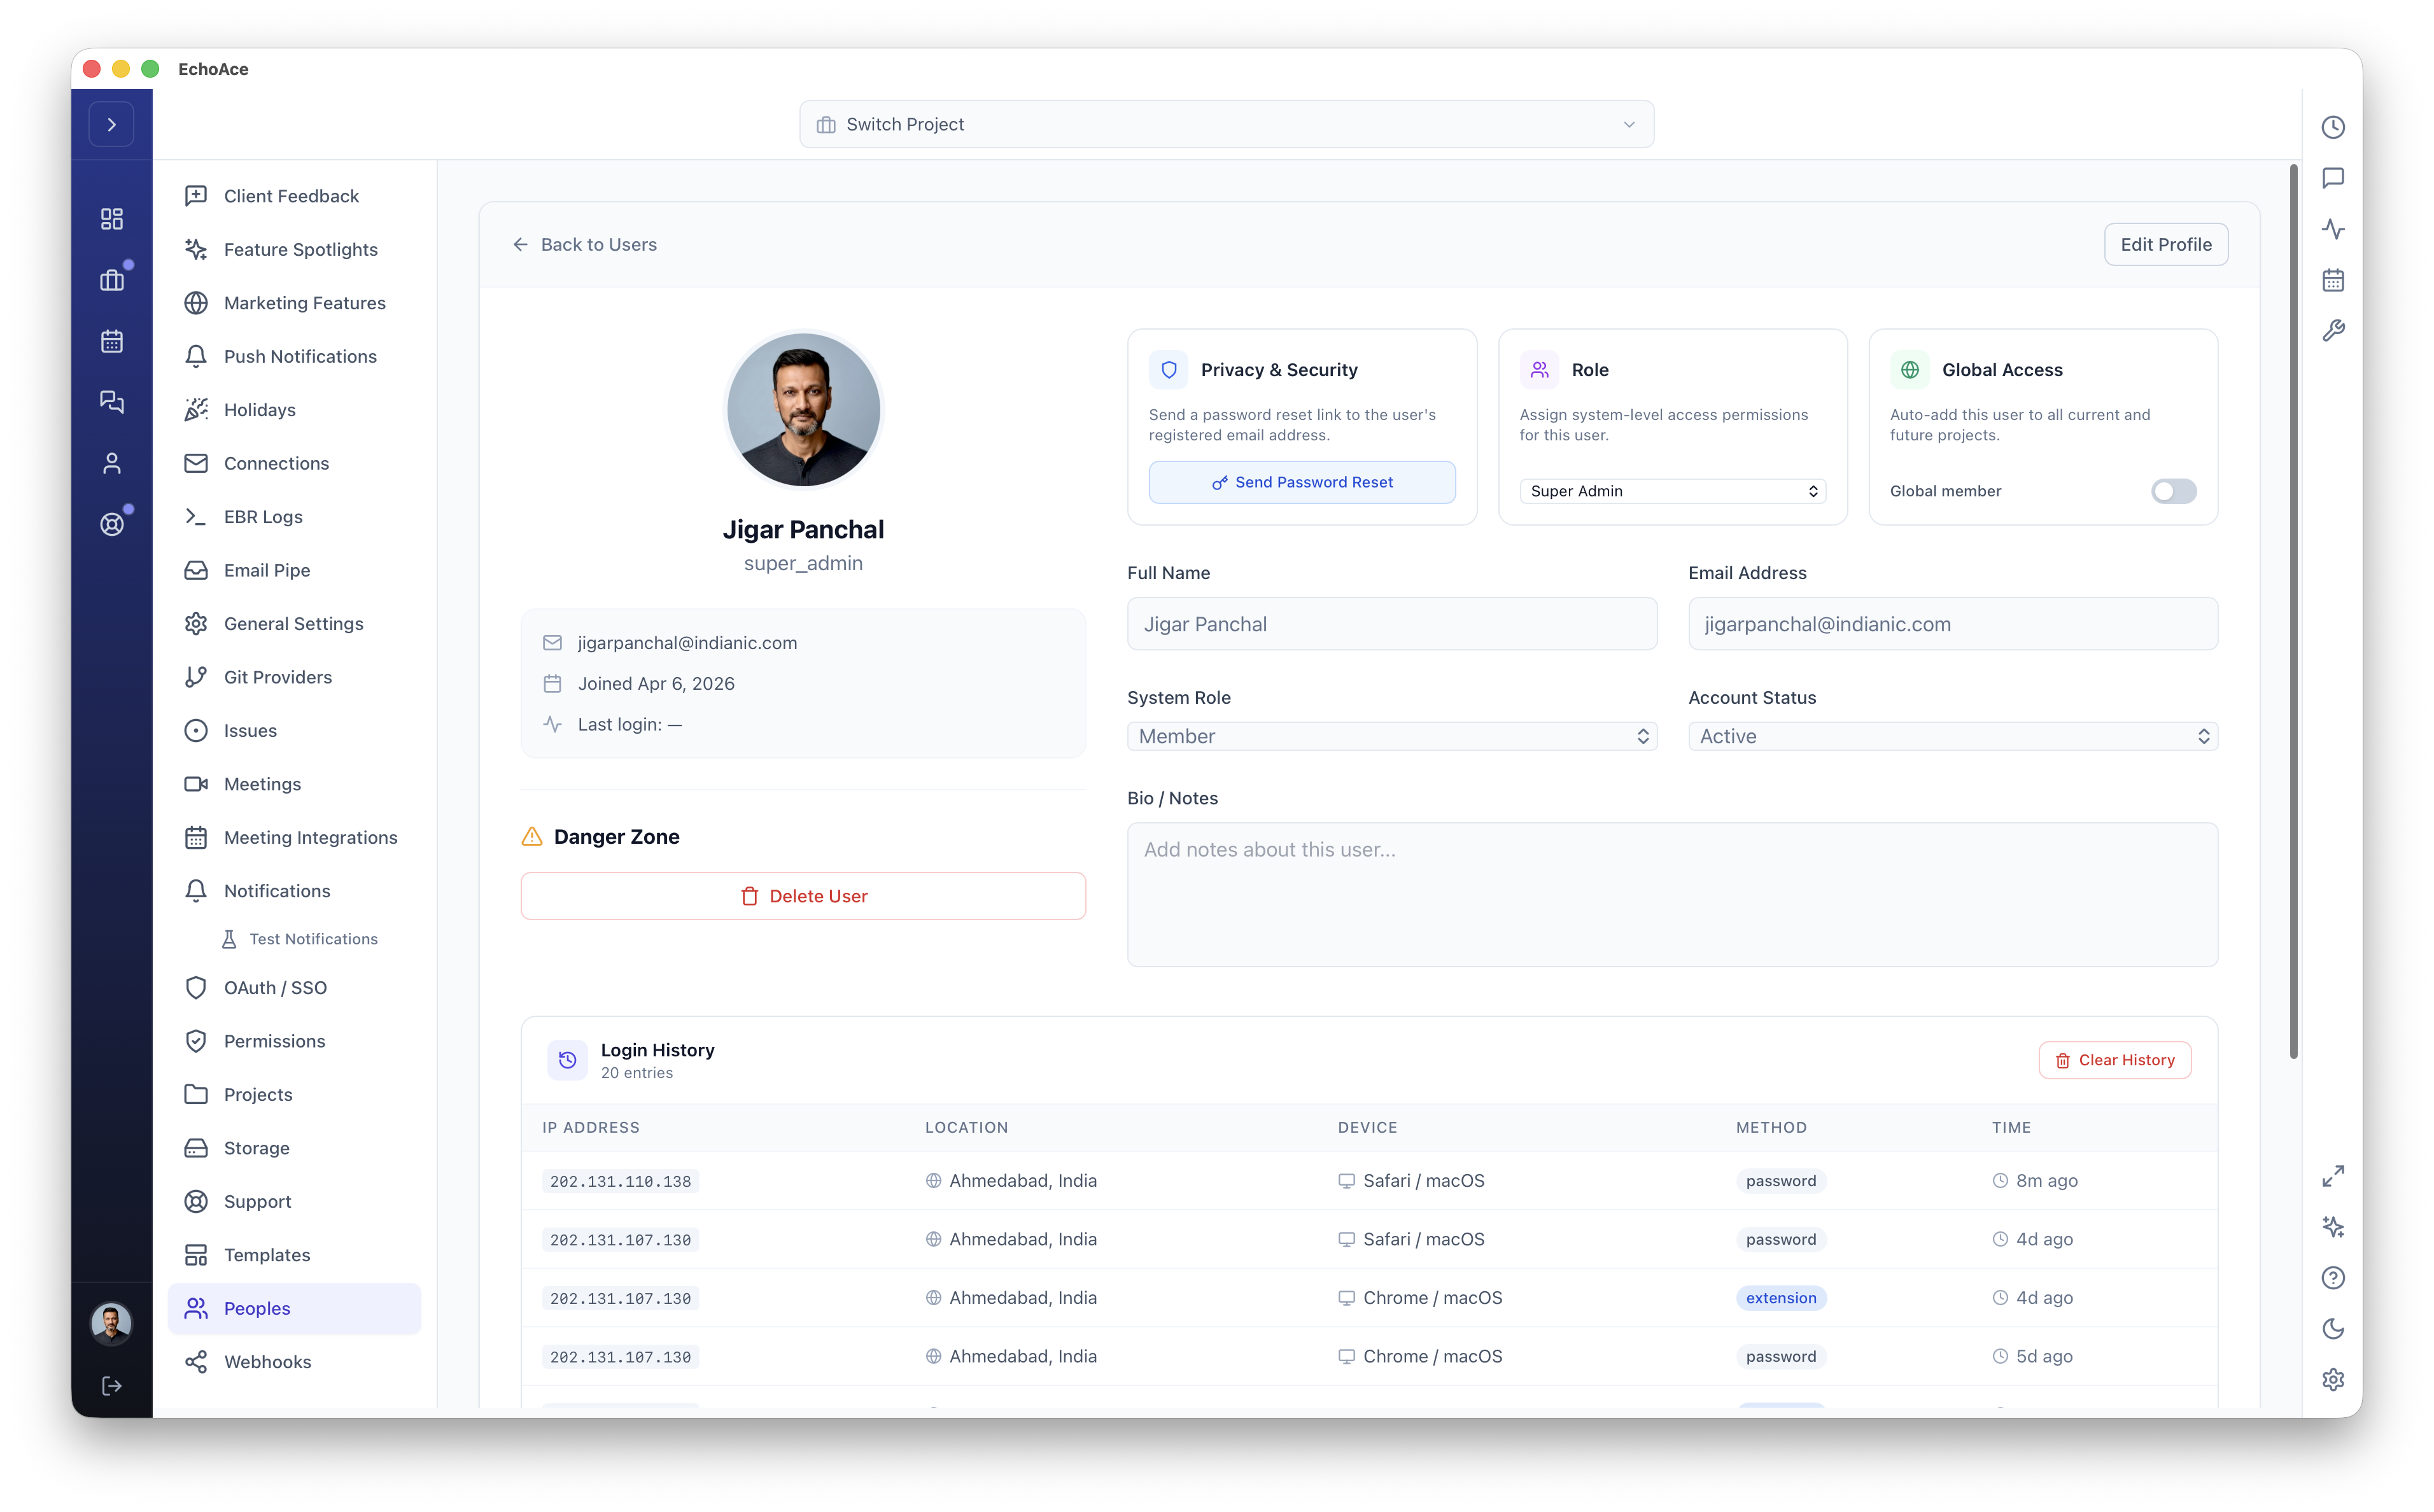Click the logout icon at sidebar bottom

point(111,1385)
